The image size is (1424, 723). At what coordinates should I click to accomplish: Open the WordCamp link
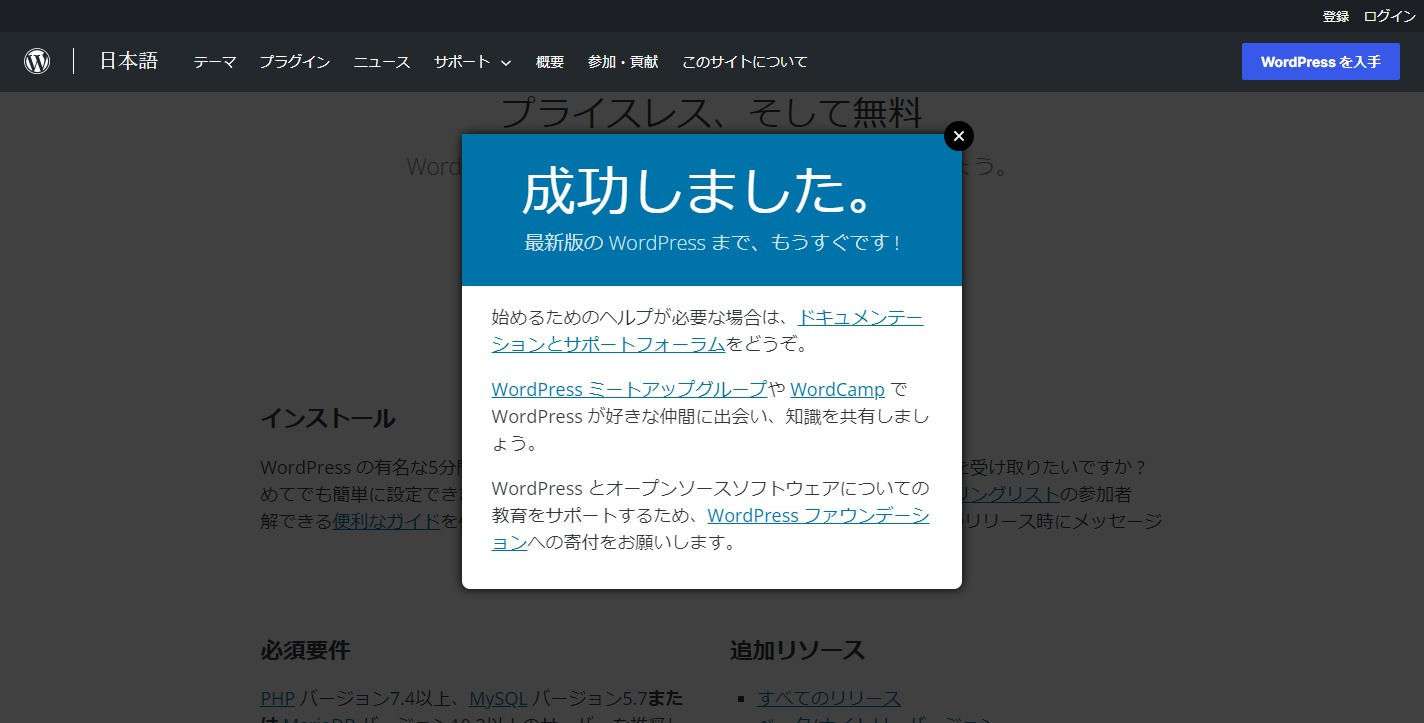pos(837,389)
